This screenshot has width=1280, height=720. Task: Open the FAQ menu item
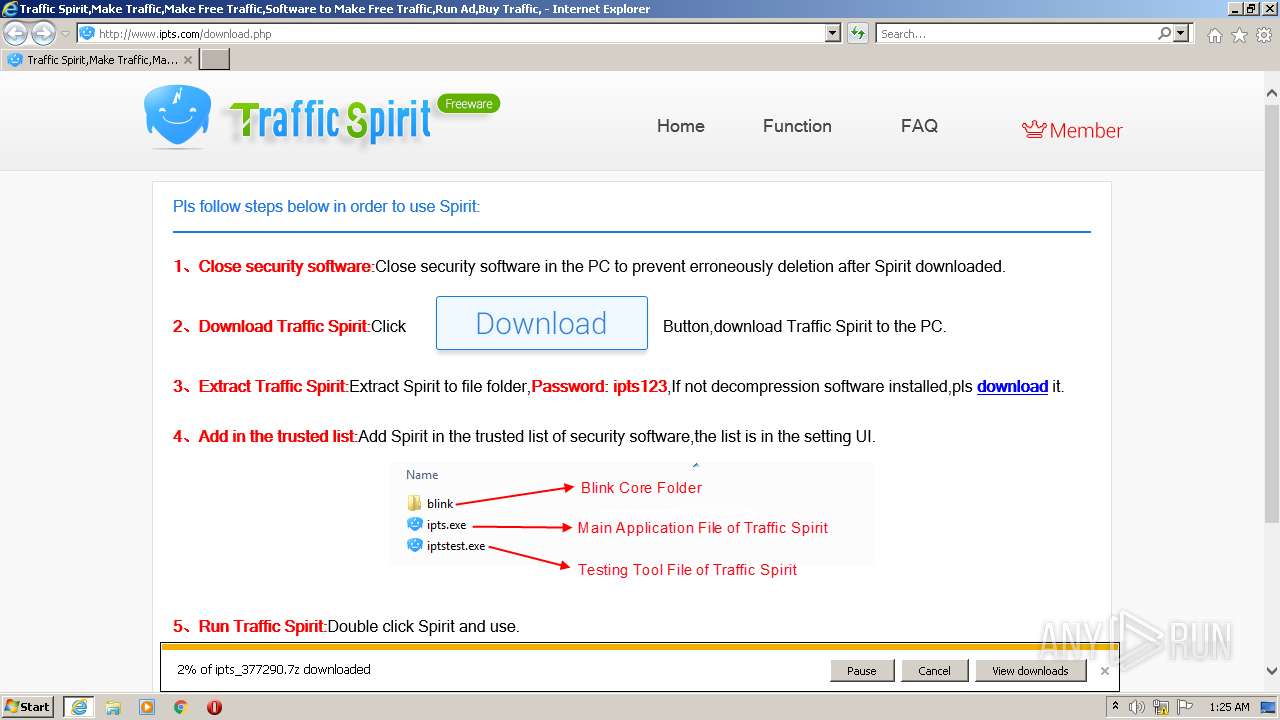[919, 126]
